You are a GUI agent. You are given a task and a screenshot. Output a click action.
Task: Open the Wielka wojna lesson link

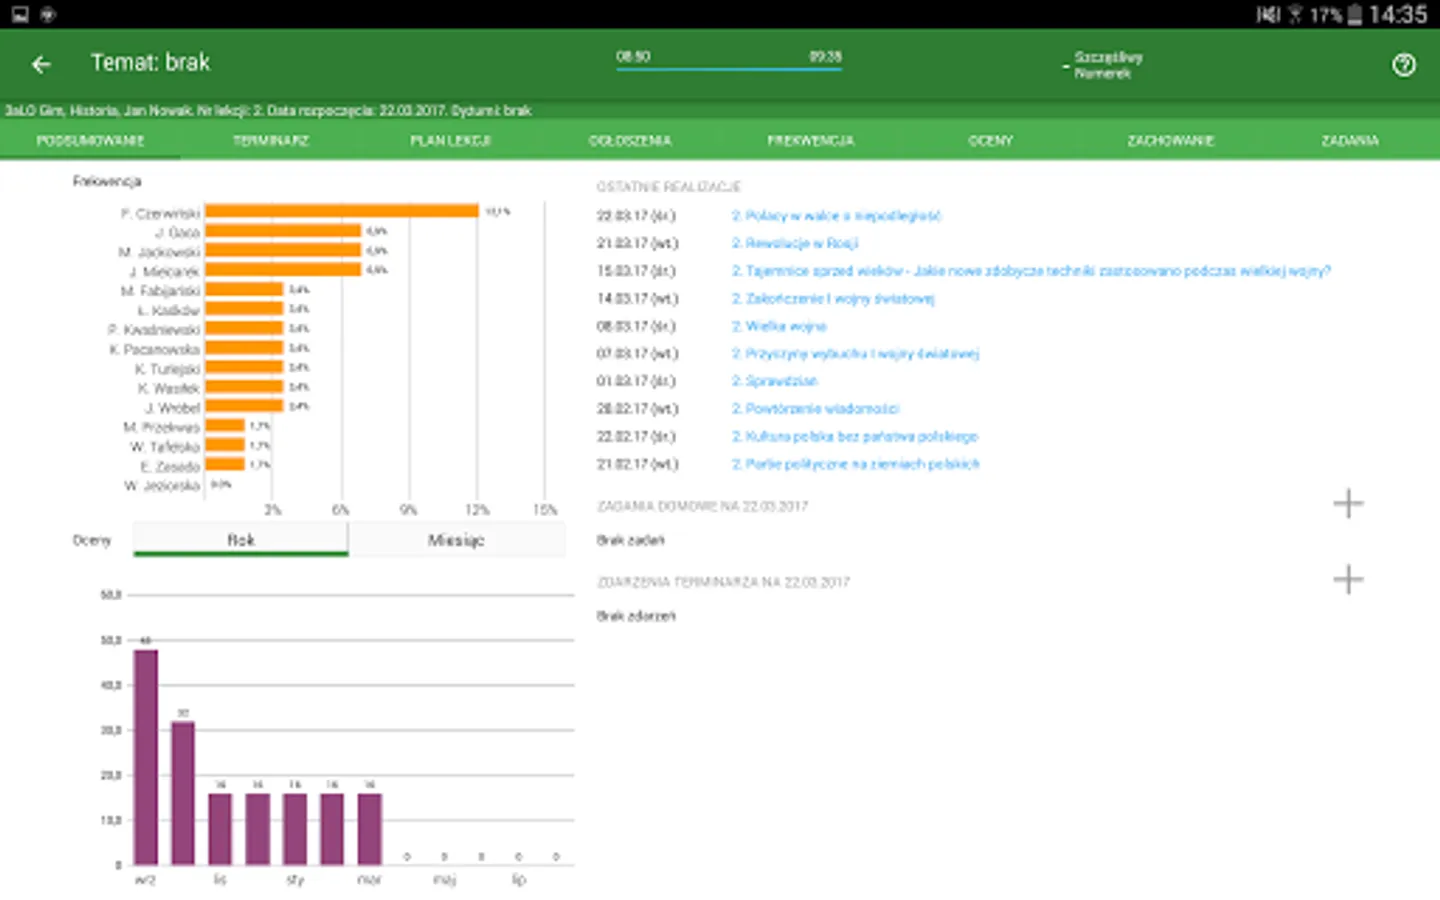(779, 326)
